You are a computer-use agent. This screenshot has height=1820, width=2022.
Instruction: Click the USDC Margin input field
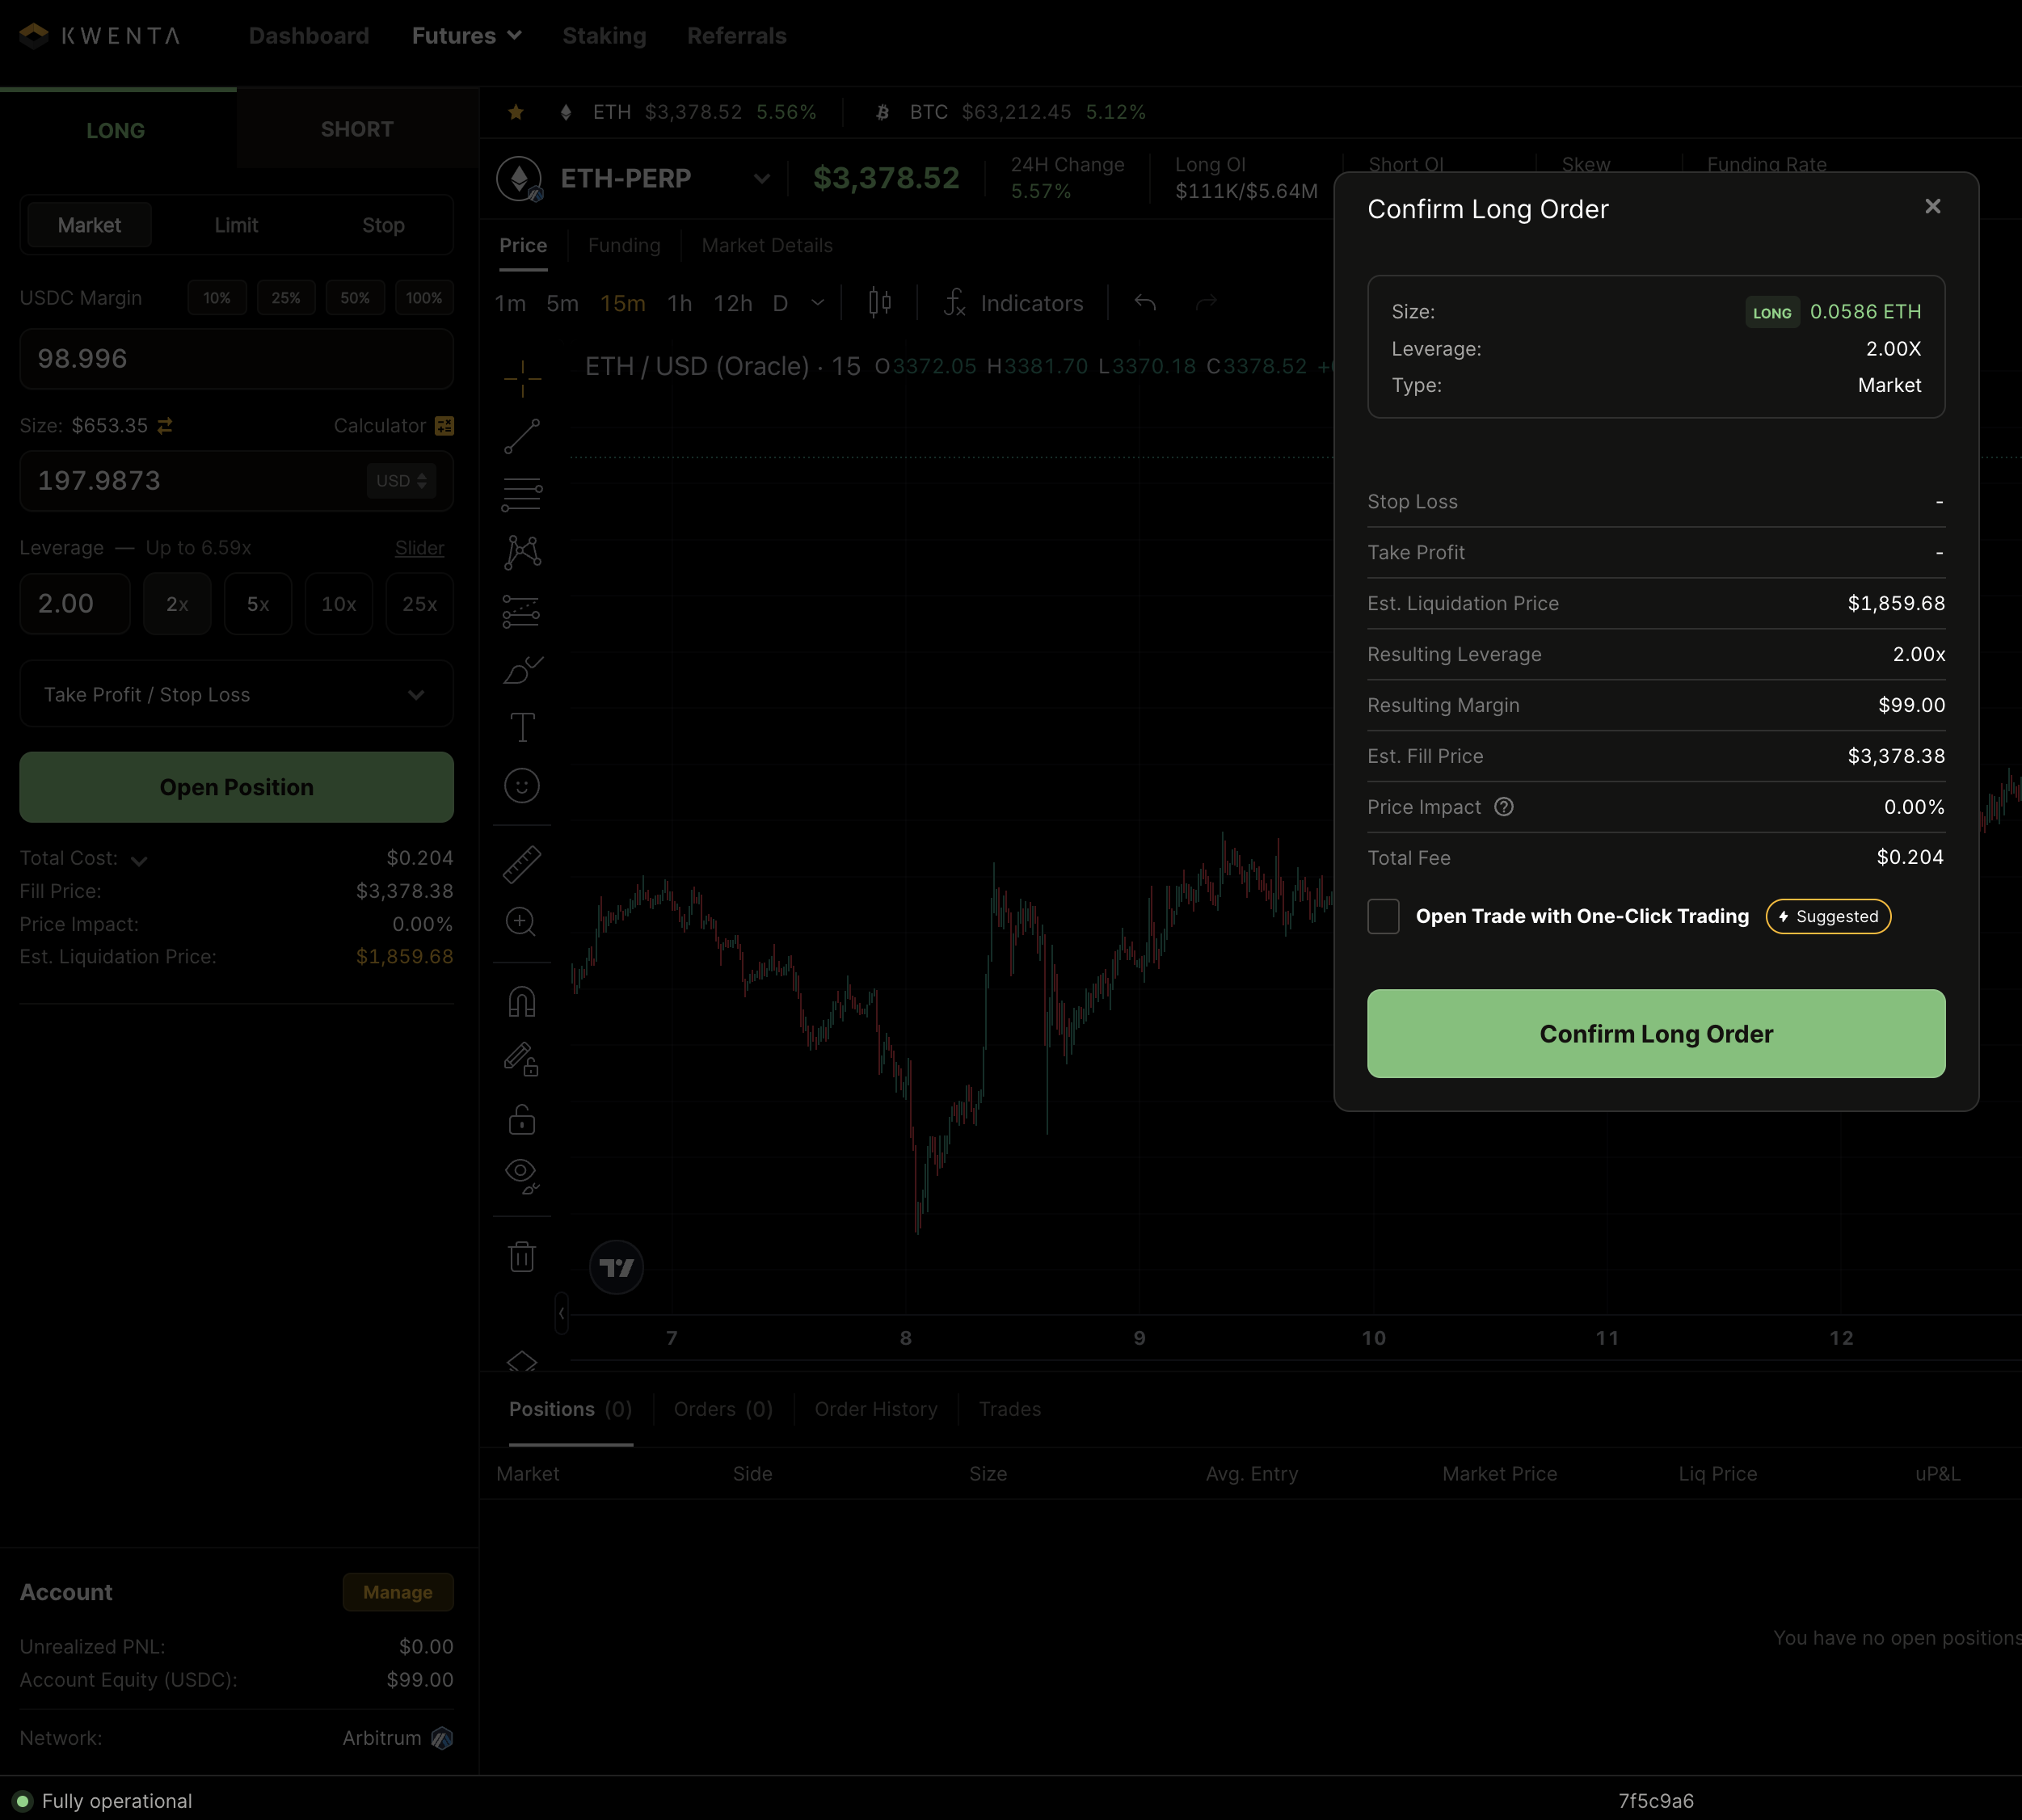[236, 359]
